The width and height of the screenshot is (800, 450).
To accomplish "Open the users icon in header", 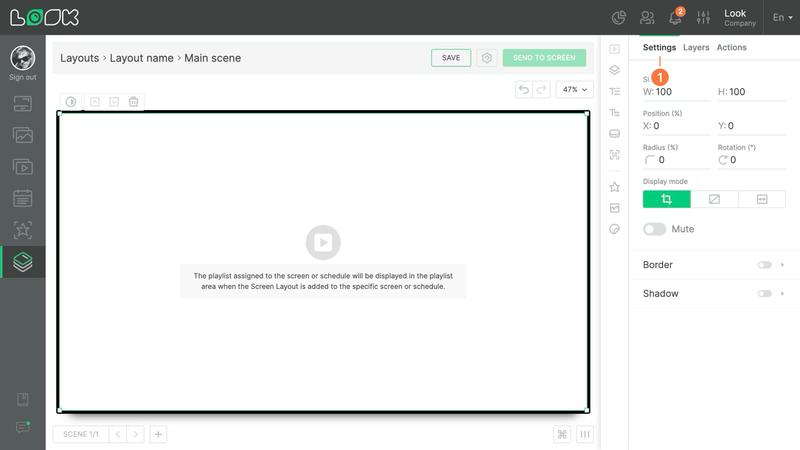I will pyautogui.click(x=647, y=18).
